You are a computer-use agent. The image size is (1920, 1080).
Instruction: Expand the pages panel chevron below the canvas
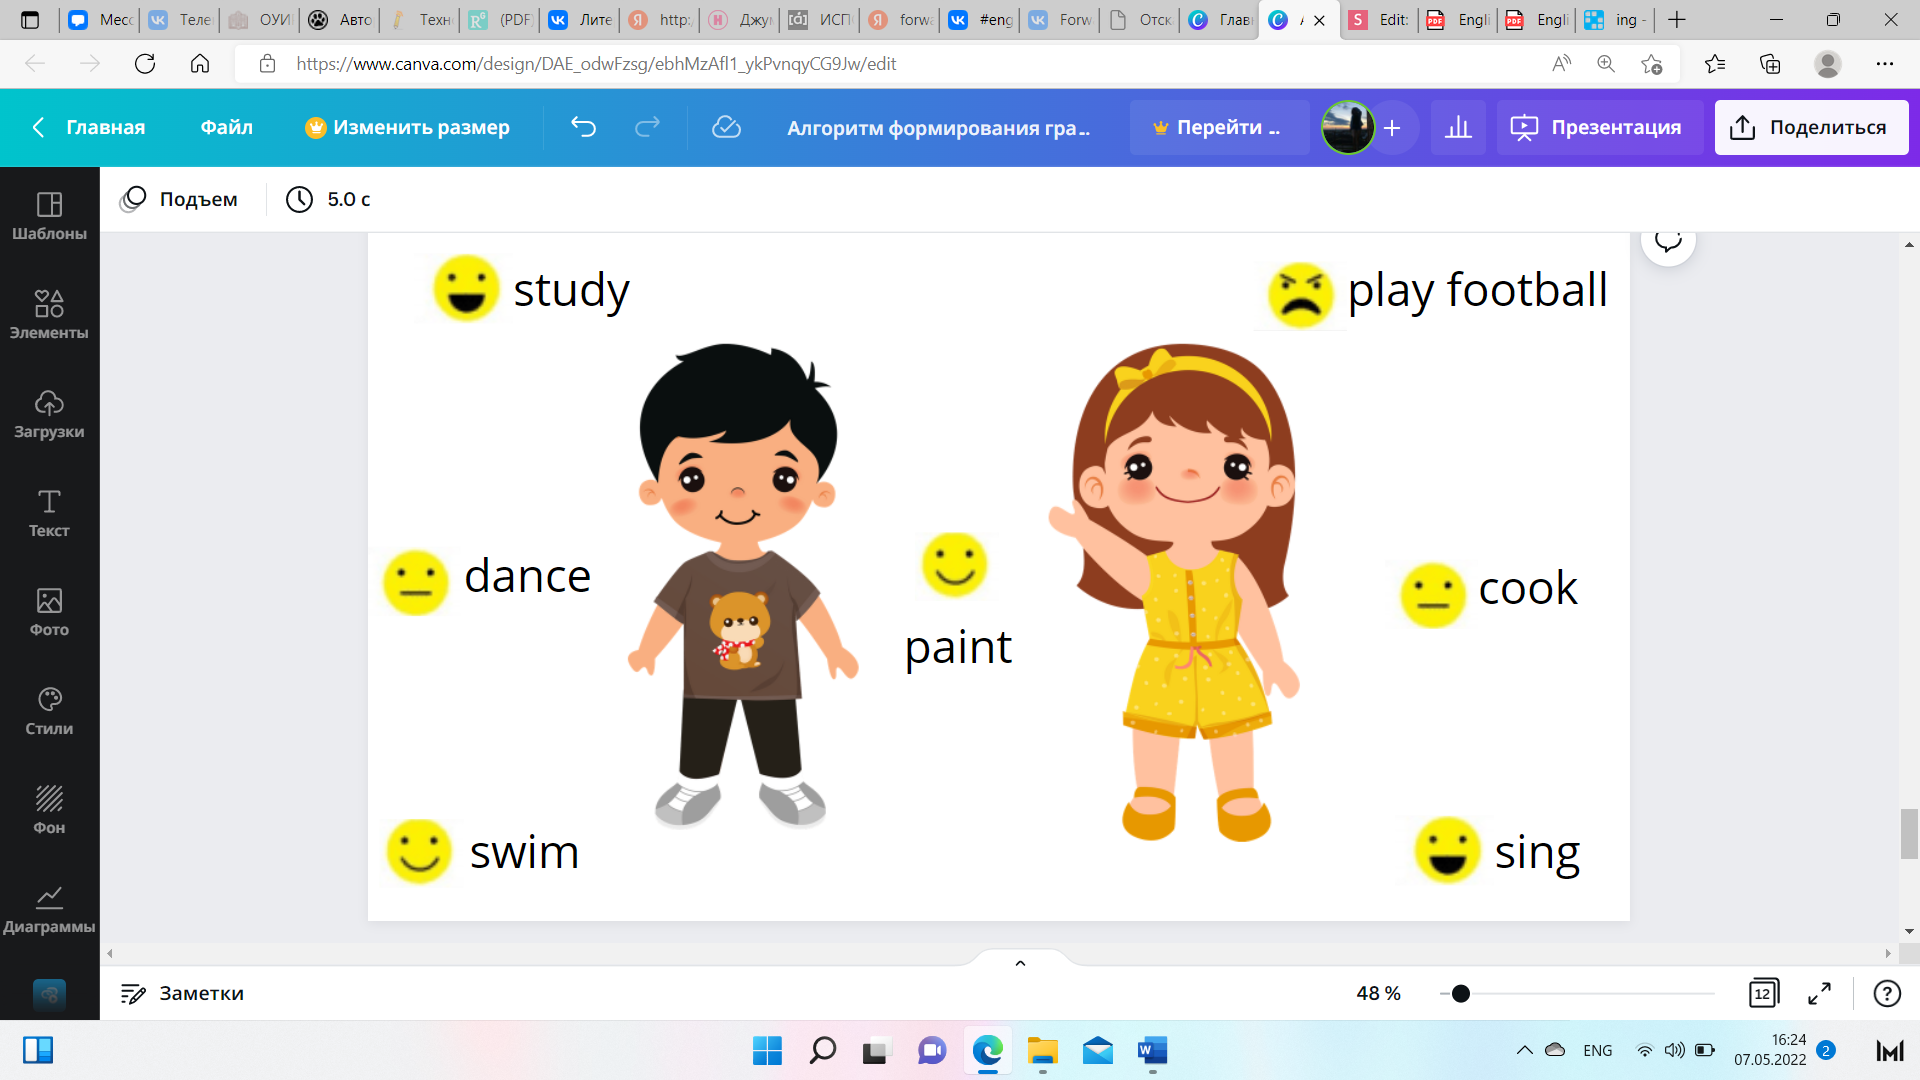click(x=1020, y=963)
